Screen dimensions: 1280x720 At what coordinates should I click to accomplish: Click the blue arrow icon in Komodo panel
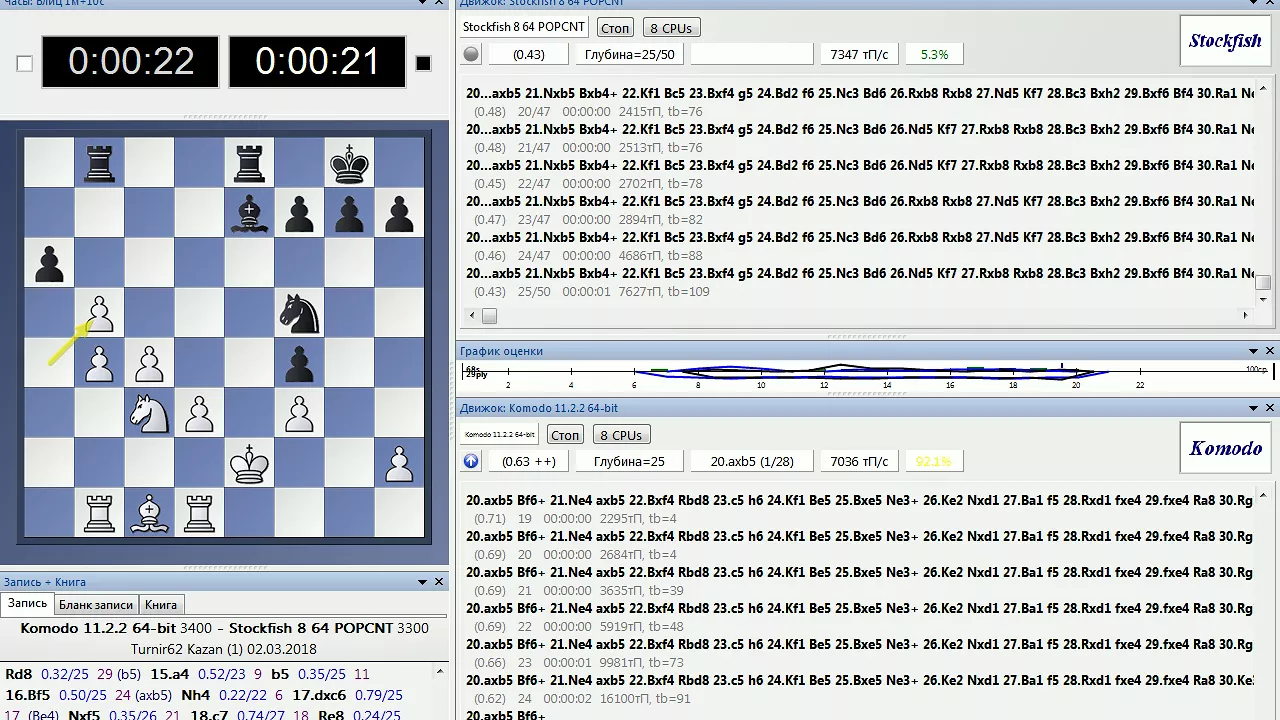(471, 461)
